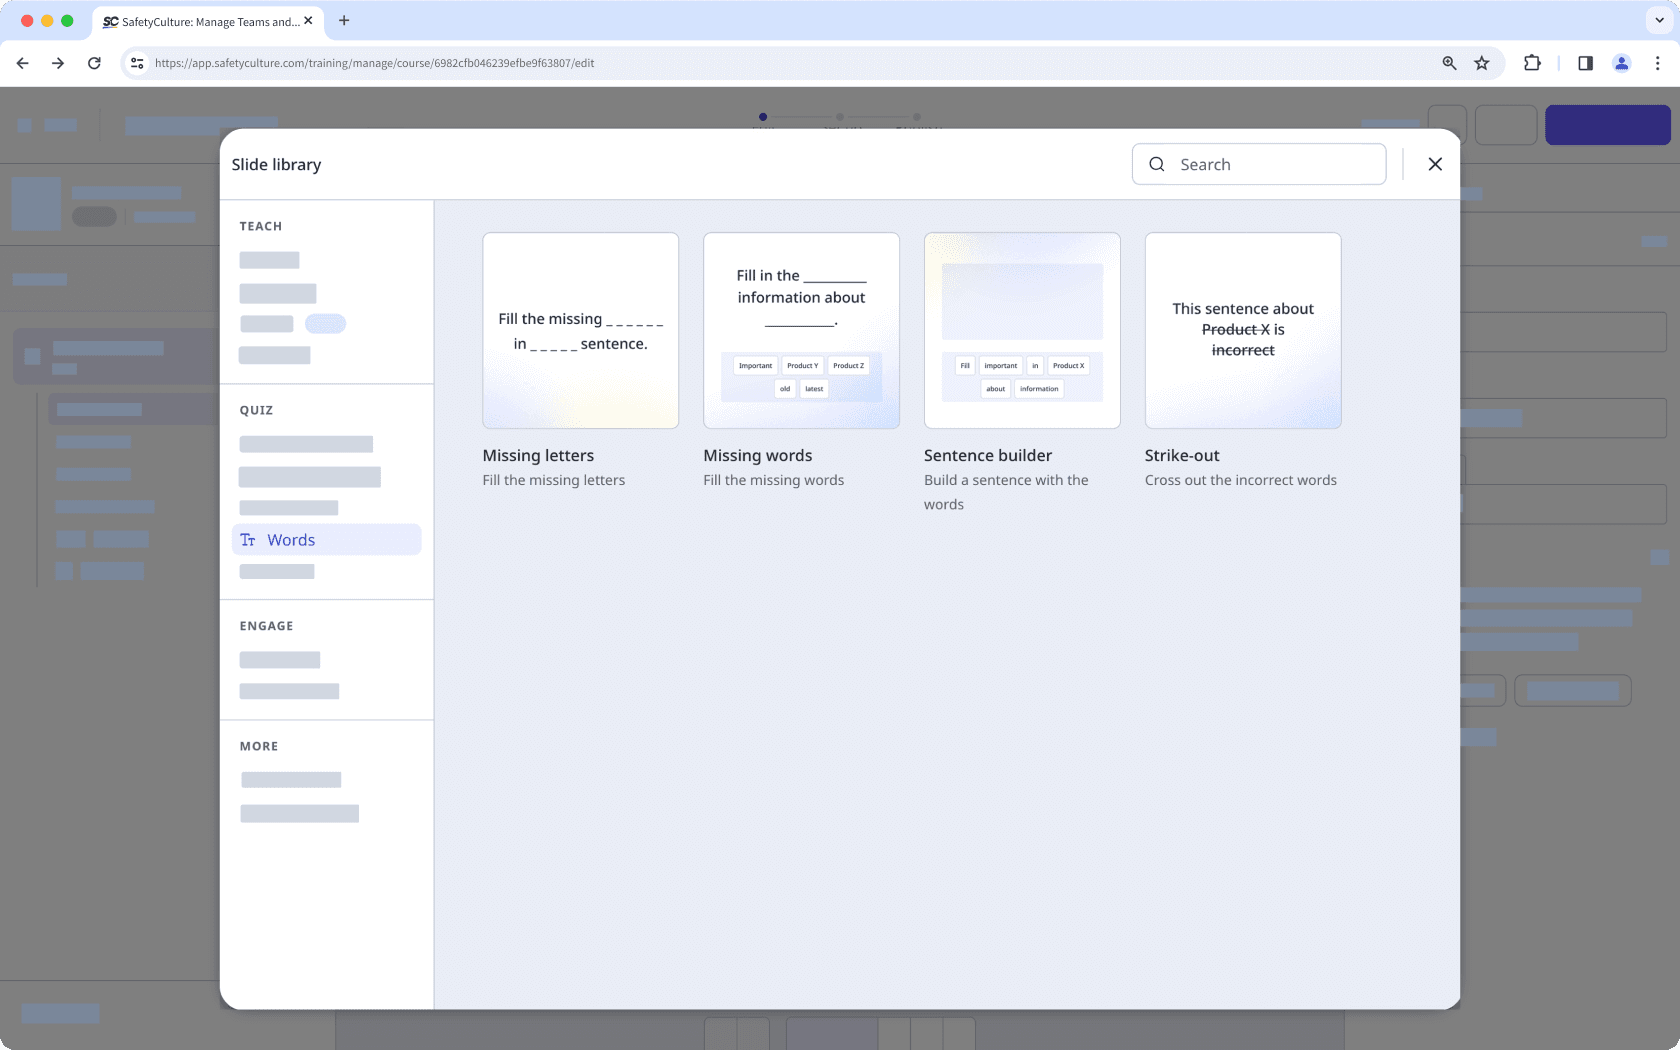Bookmark the page using the star icon
This screenshot has width=1680, height=1050.
point(1481,62)
